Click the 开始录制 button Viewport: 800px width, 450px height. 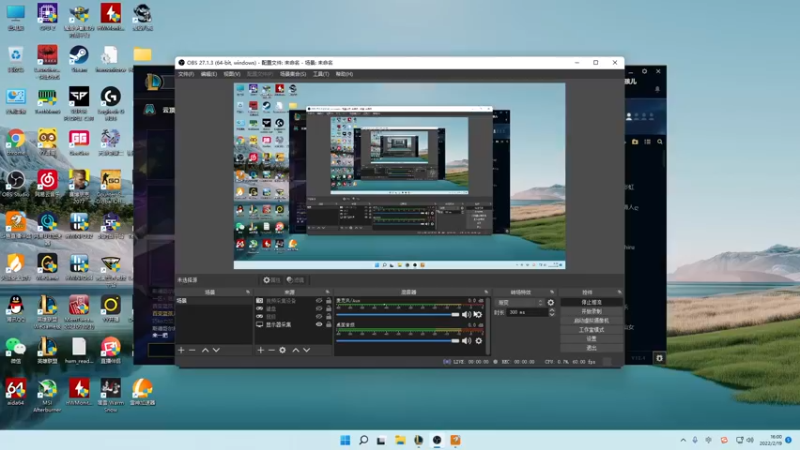(591, 311)
